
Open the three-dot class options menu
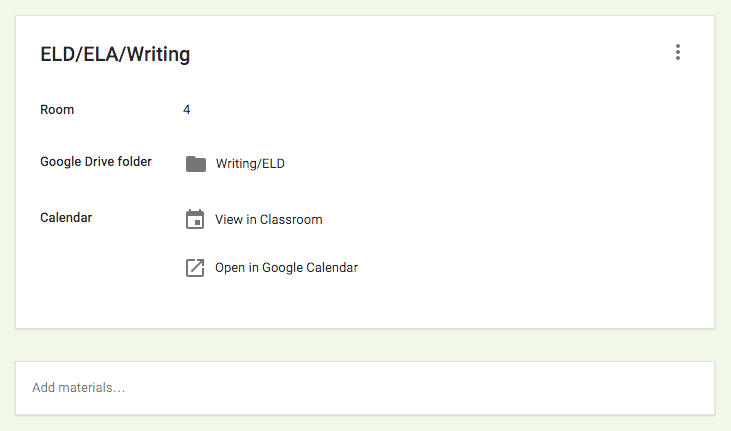(x=678, y=53)
